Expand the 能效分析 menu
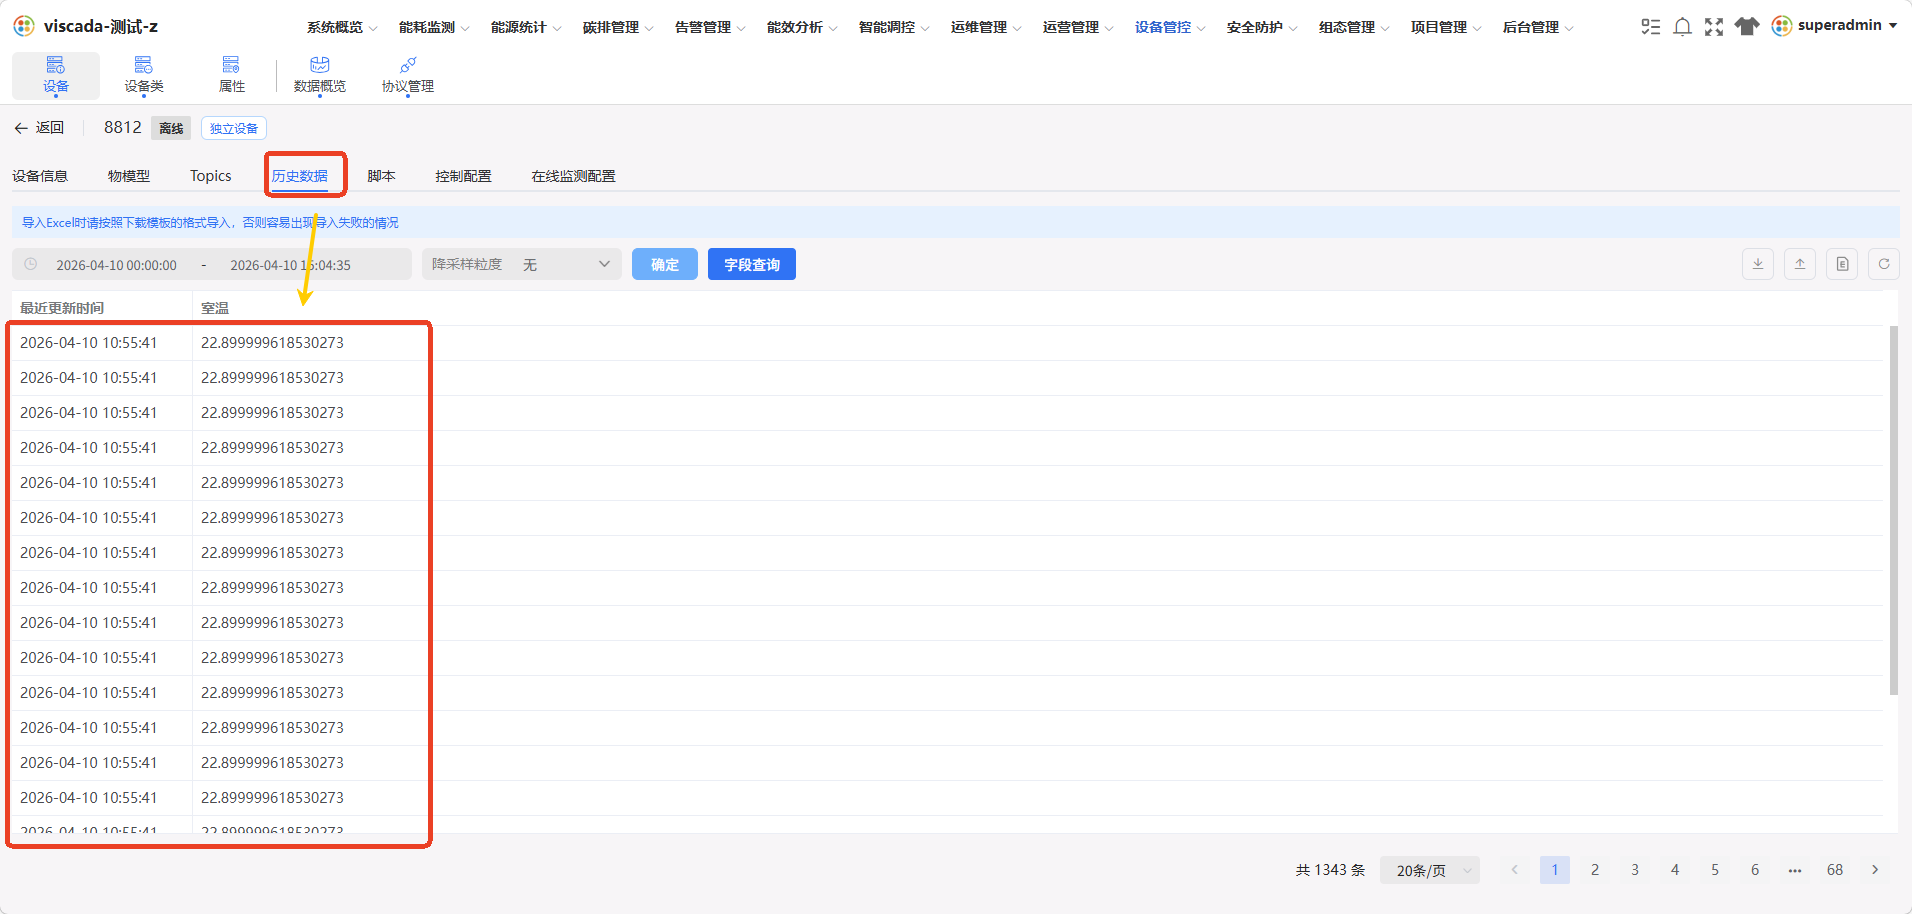 (x=802, y=27)
